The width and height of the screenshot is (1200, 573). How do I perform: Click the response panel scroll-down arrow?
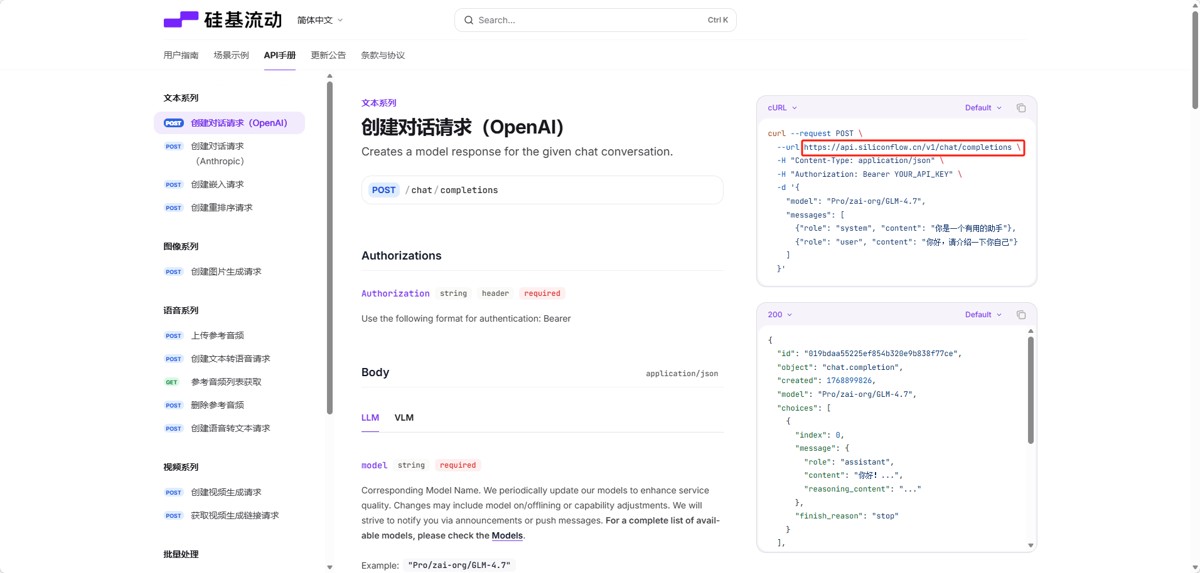(x=1031, y=546)
